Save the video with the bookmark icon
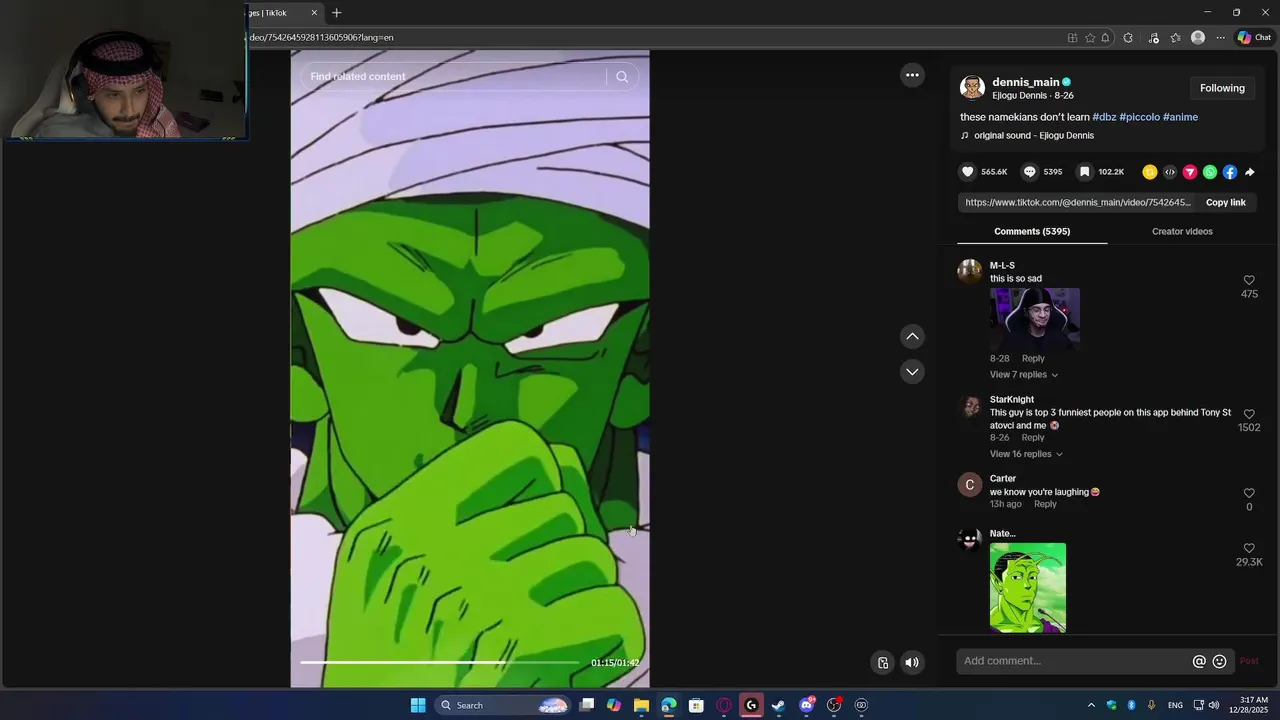 tap(1084, 172)
